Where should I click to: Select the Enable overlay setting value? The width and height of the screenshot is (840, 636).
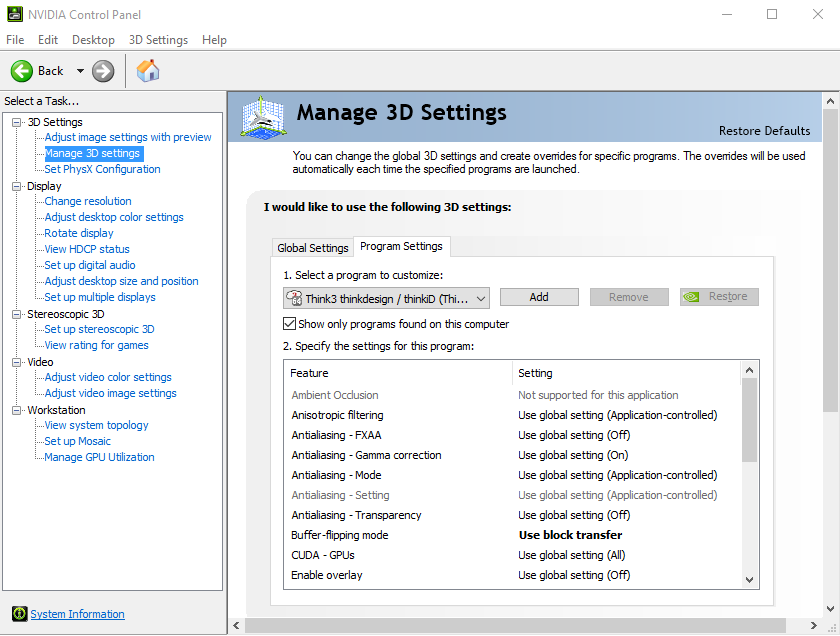(x=574, y=575)
